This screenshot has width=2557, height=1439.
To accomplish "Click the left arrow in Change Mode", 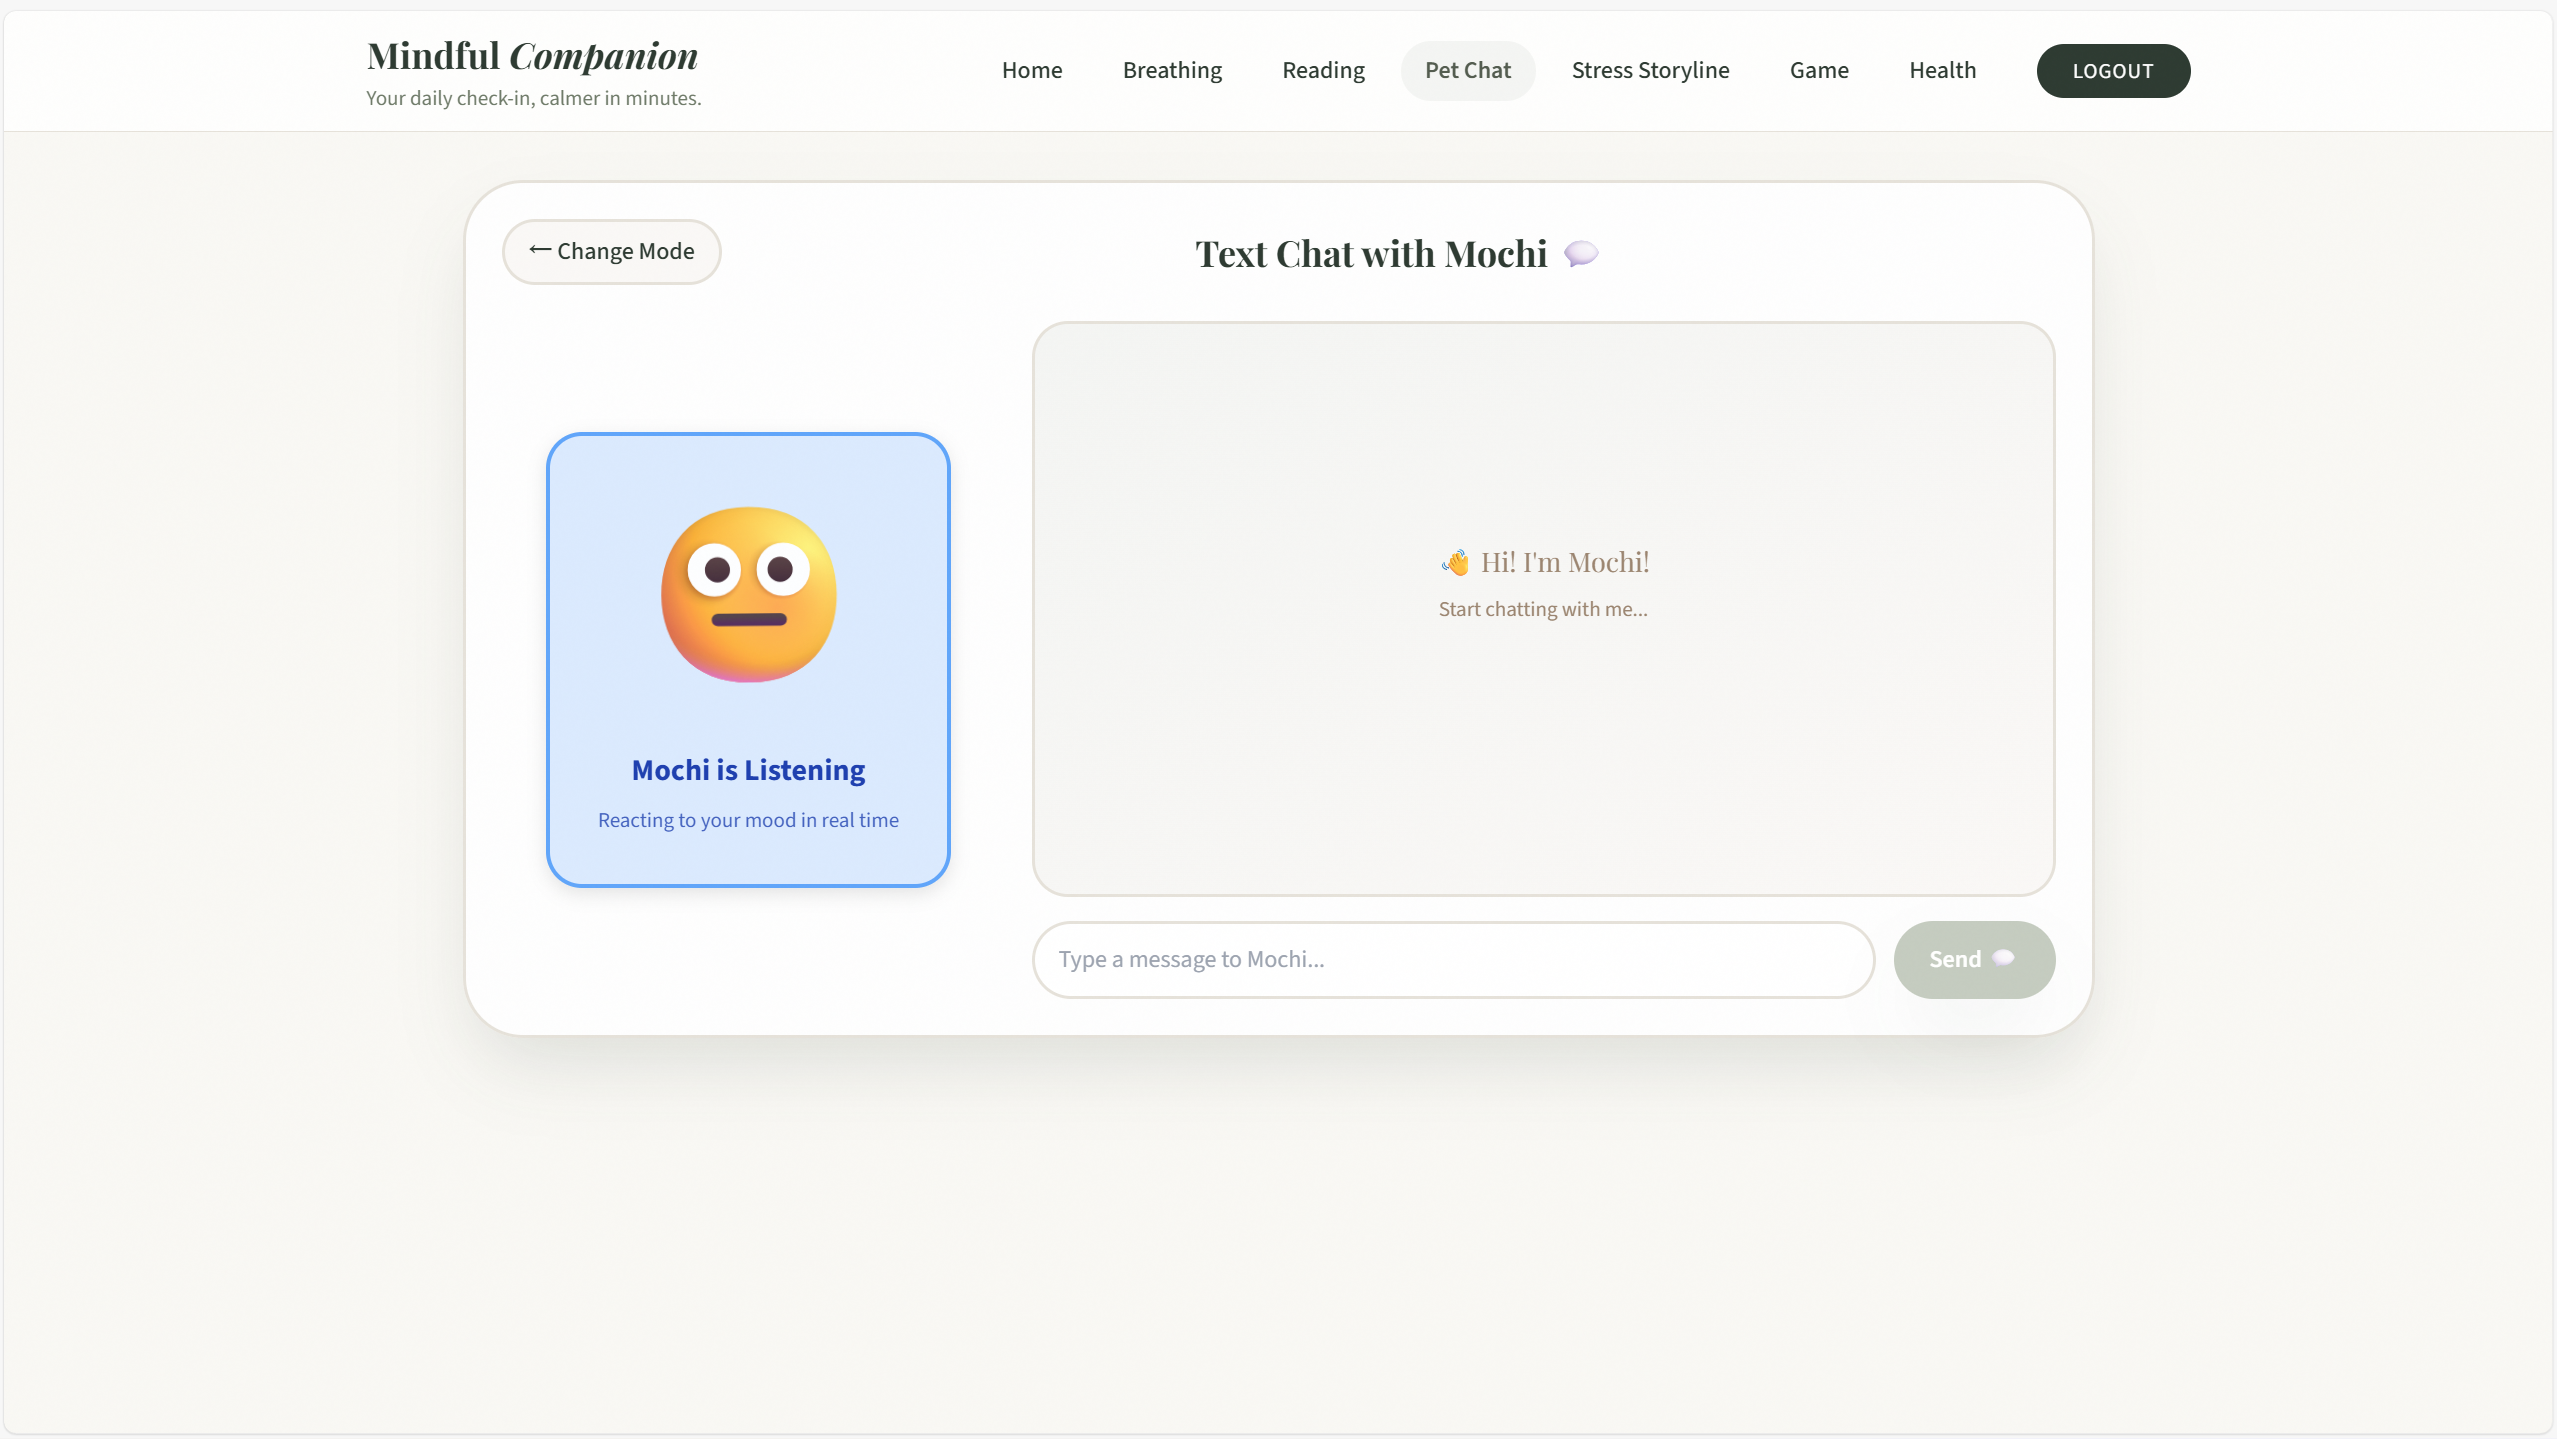I will click(539, 250).
